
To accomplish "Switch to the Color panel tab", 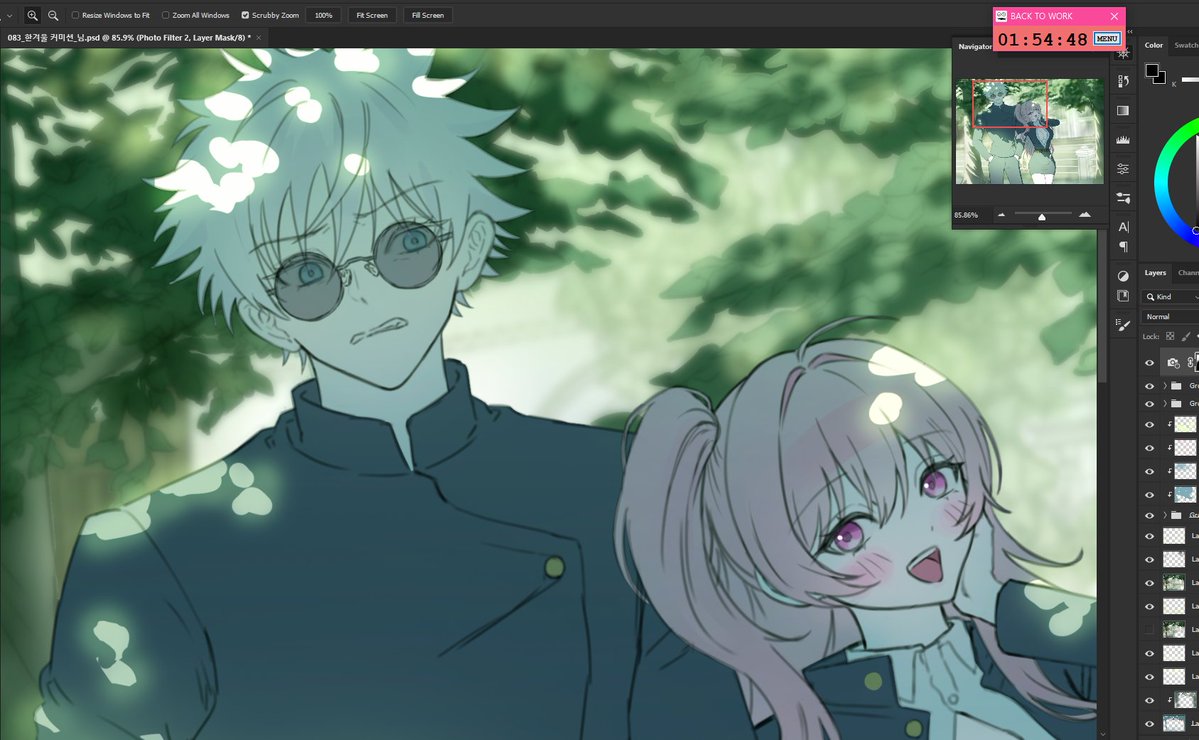I will click(1153, 45).
